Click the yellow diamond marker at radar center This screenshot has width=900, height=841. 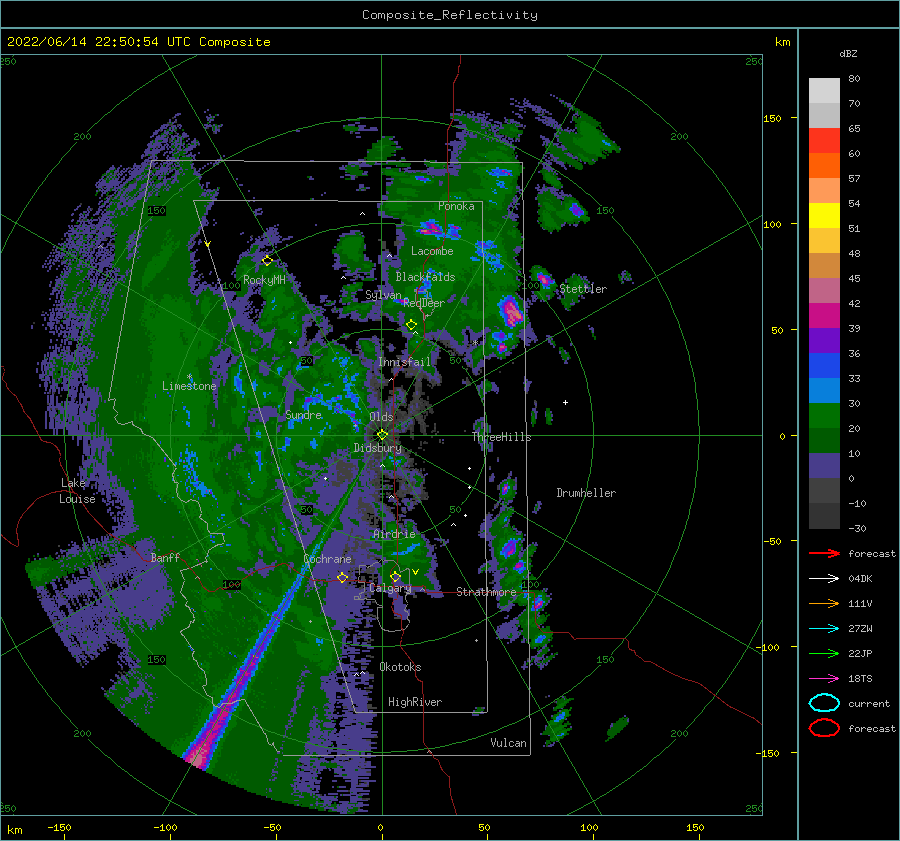tap(382, 435)
